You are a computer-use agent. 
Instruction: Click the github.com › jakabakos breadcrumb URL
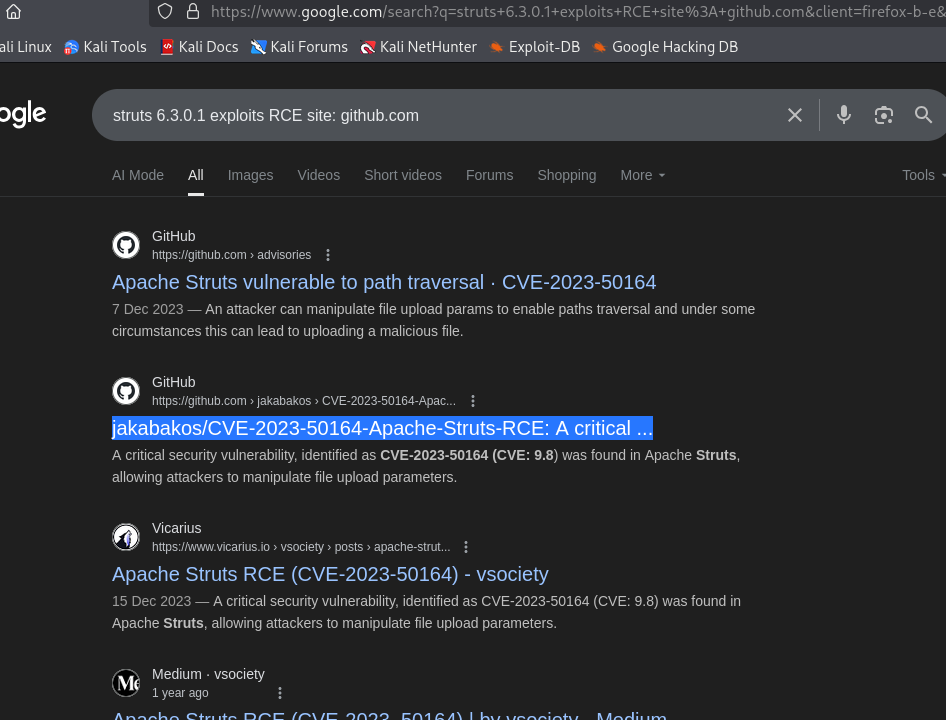(x=303, y=401)
